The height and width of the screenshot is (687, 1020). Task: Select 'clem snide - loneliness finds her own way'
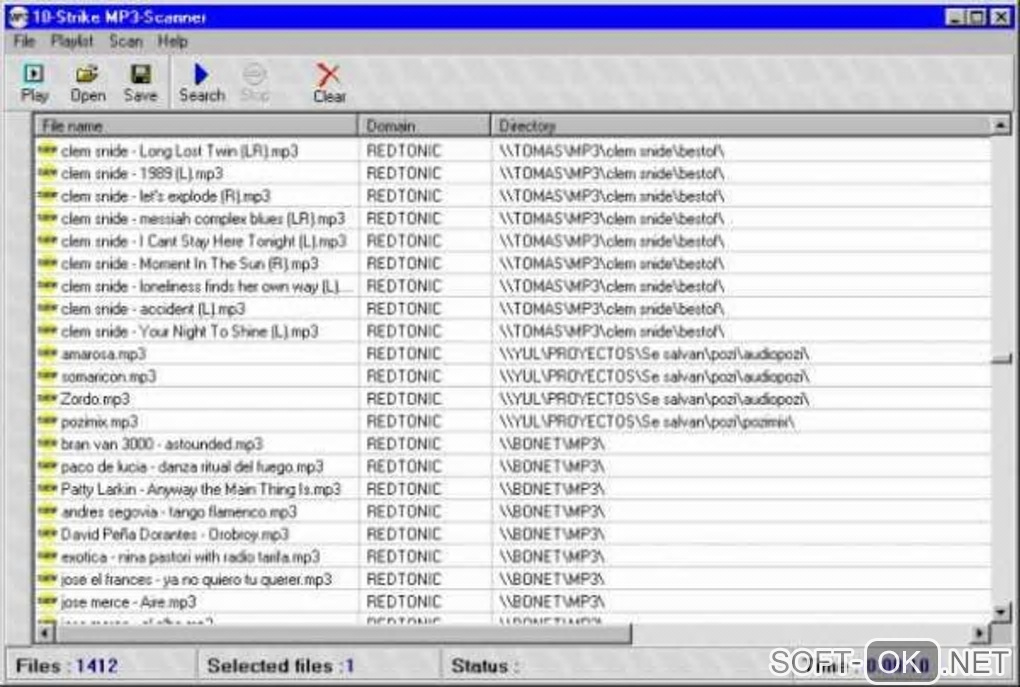pos(207,286)
